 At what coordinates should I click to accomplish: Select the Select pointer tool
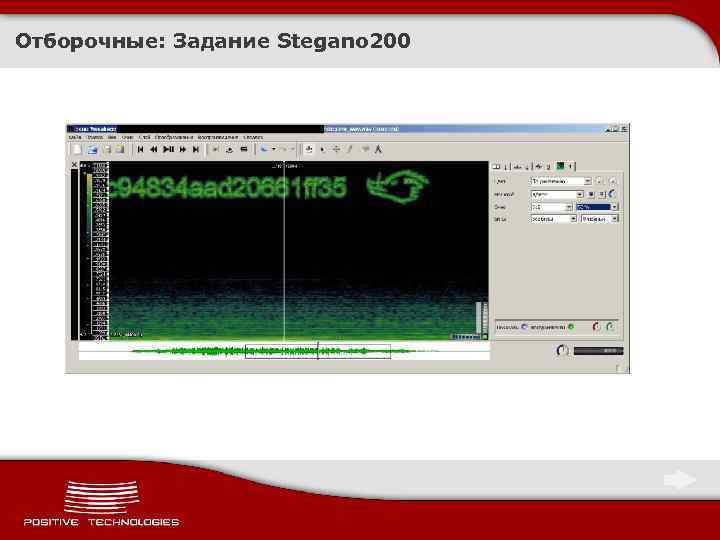point(322,149)
